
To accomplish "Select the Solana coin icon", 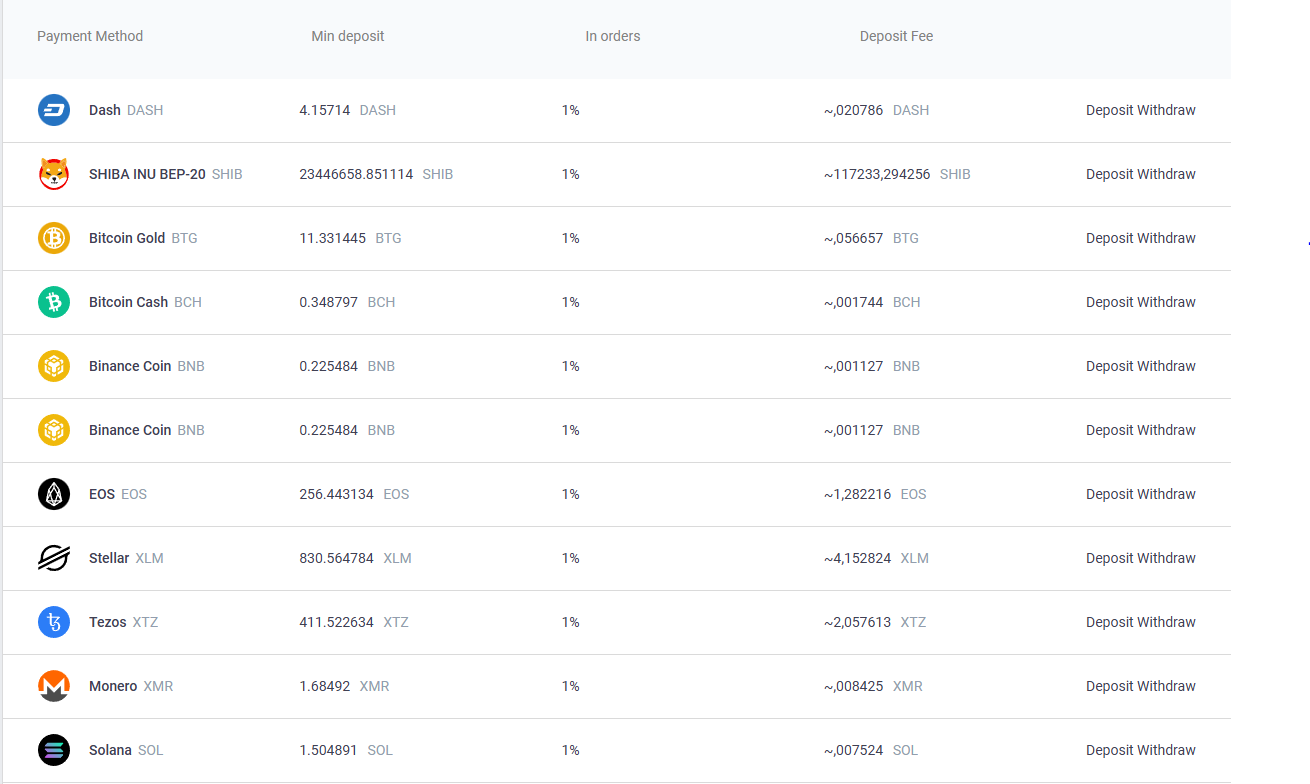I will coord(54,750).
